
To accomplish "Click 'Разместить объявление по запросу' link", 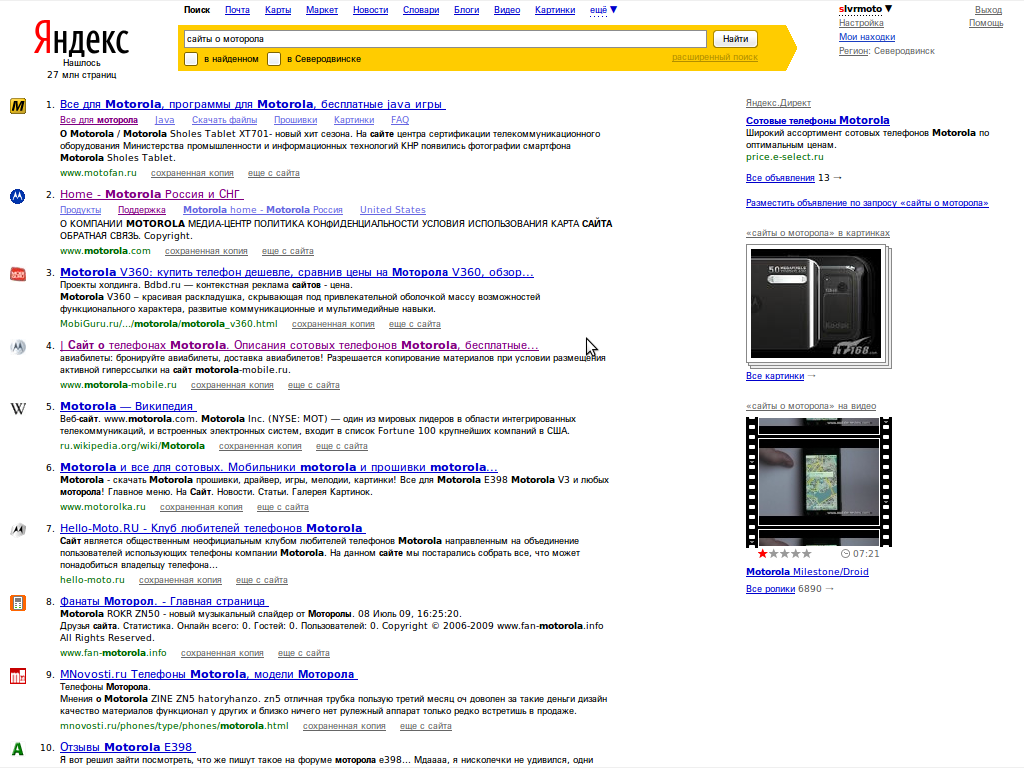I will click(867, 203).
